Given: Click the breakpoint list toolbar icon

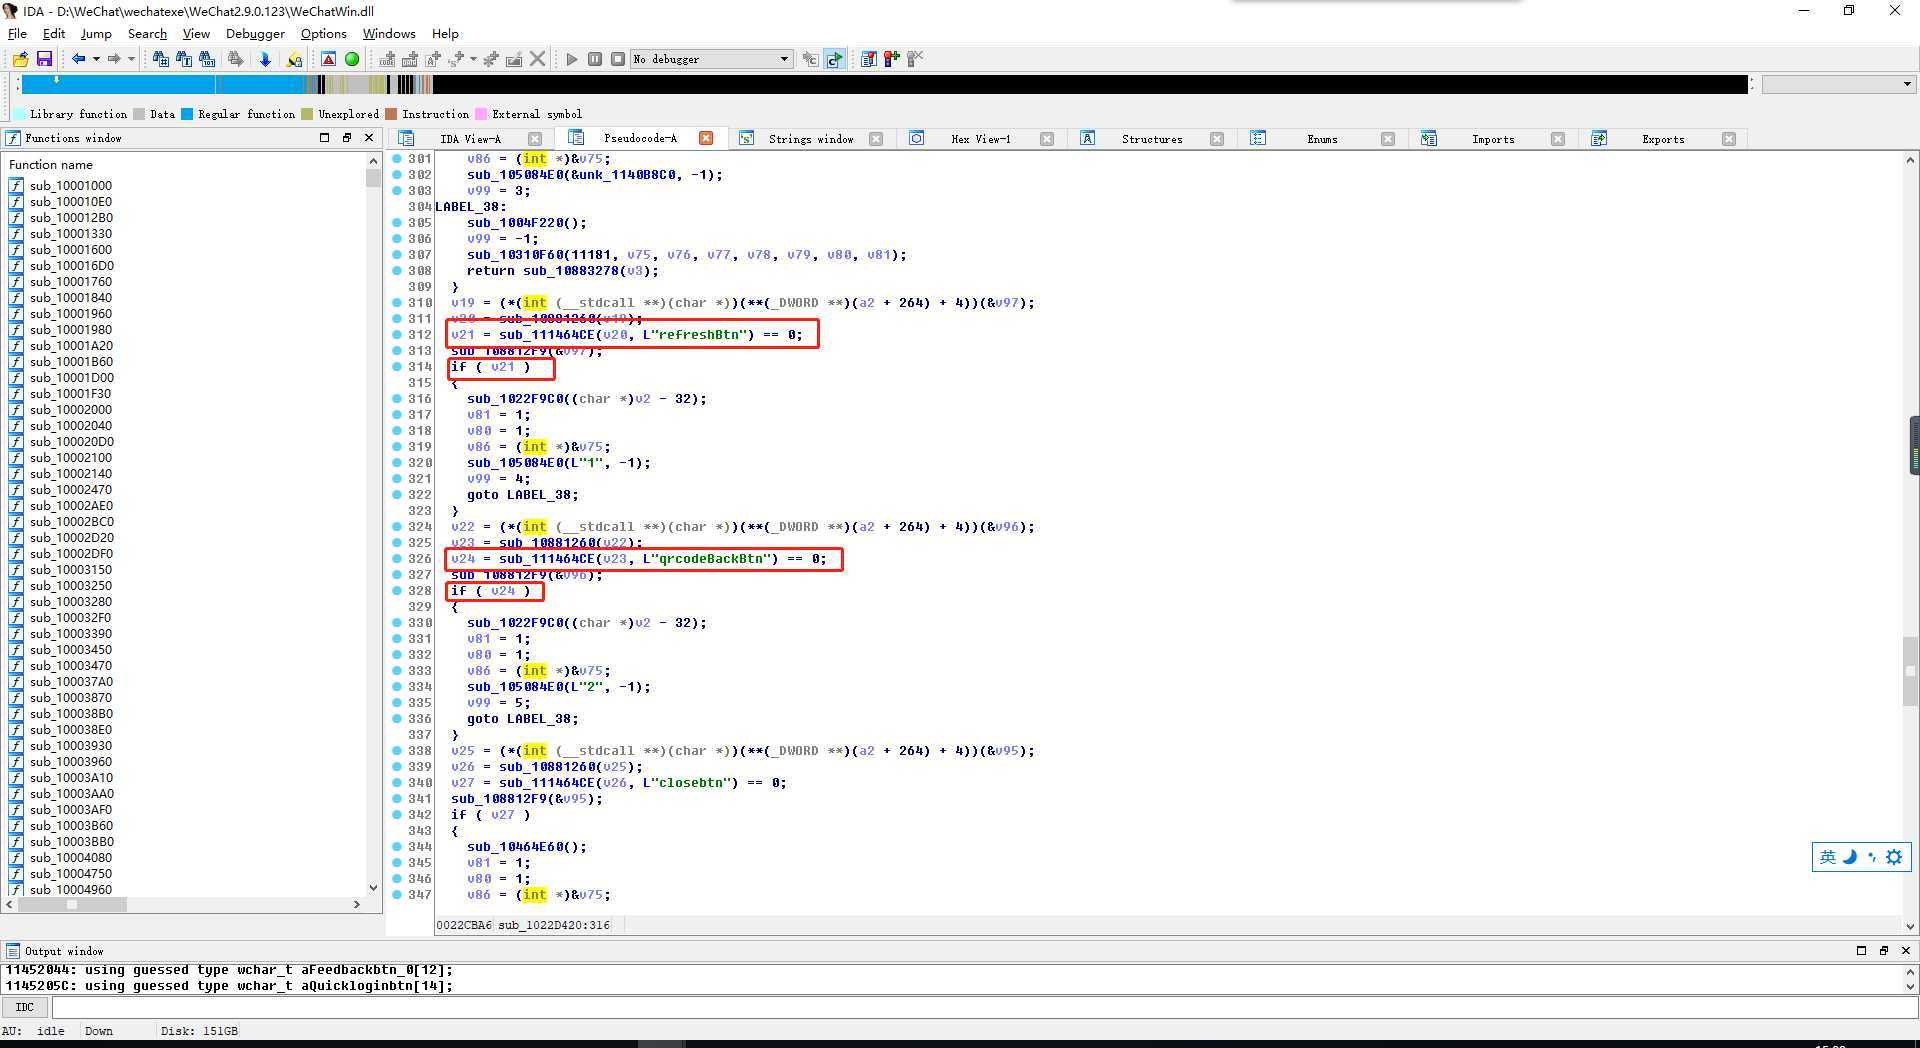Looking at the screenshot, I should [868, 59].
